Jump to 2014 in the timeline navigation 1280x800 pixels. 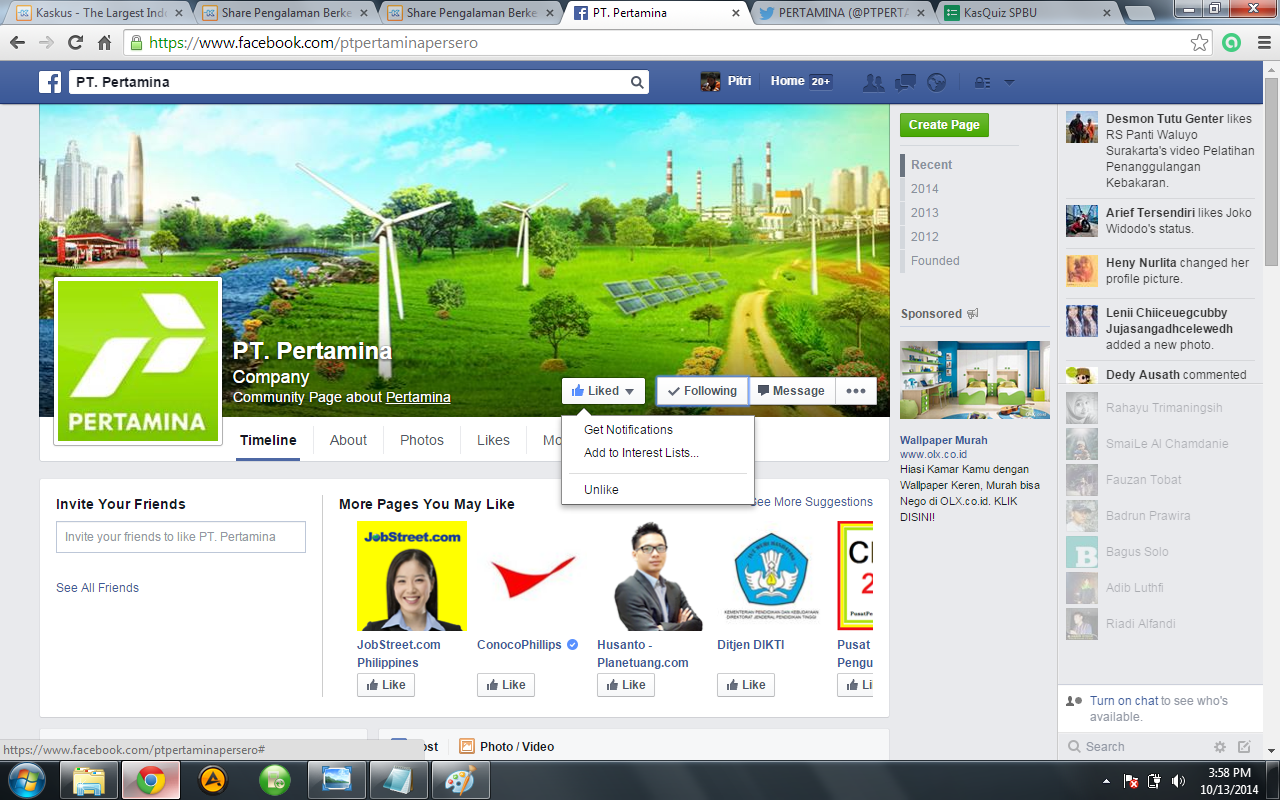[x=925, y=189]
